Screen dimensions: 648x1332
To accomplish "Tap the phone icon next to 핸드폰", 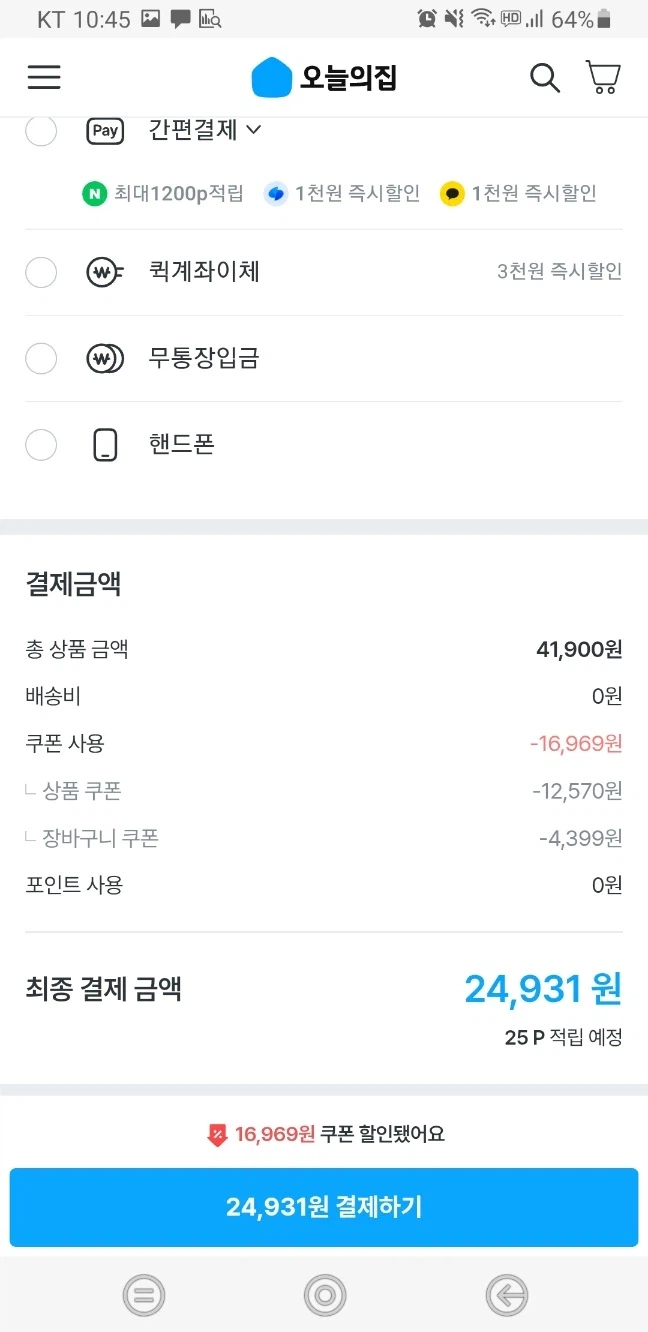I will (105, 444).
